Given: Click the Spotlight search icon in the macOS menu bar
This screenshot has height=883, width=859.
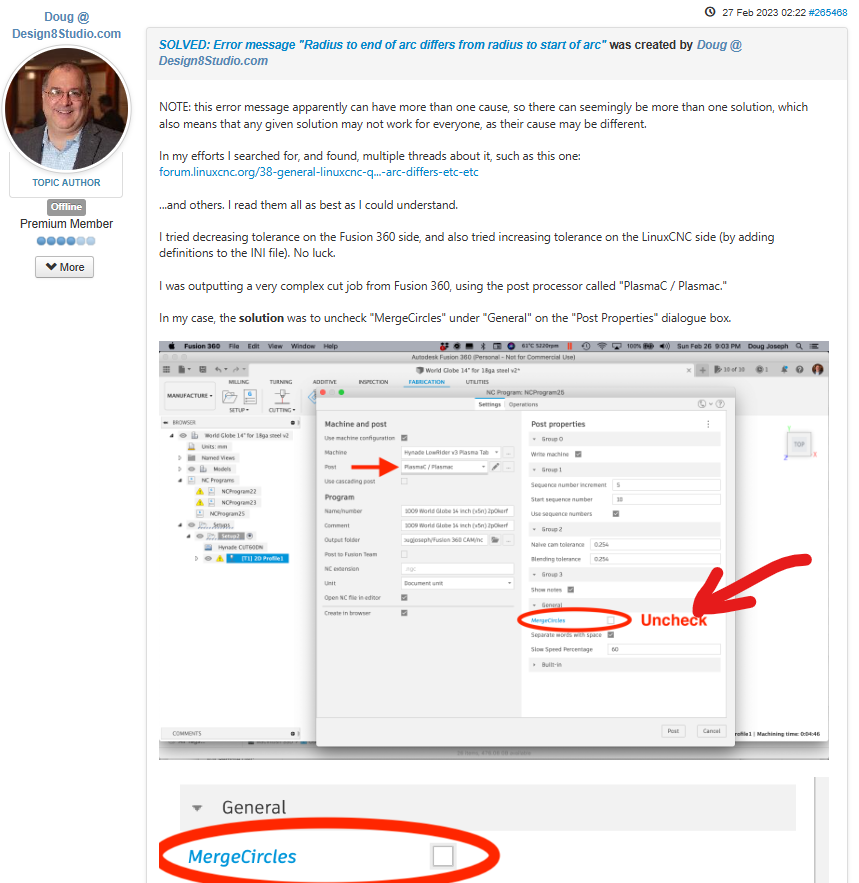Looking at the screenshot, I should click(799, 346).
